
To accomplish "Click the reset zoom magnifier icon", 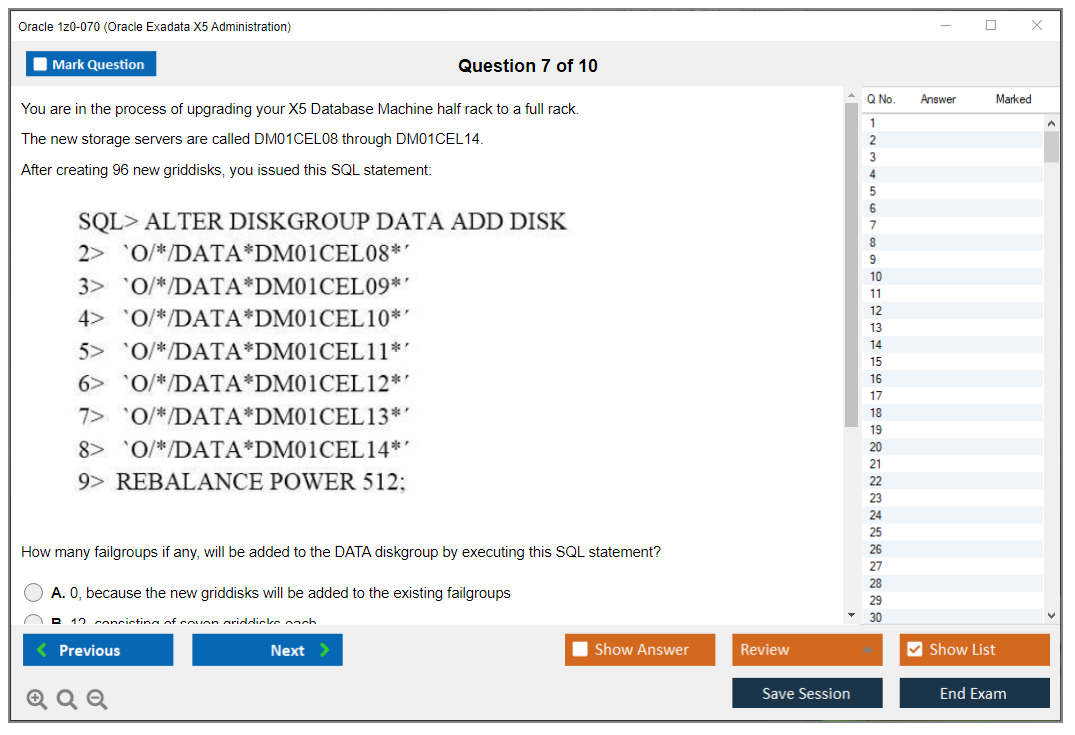I will 67,700.
